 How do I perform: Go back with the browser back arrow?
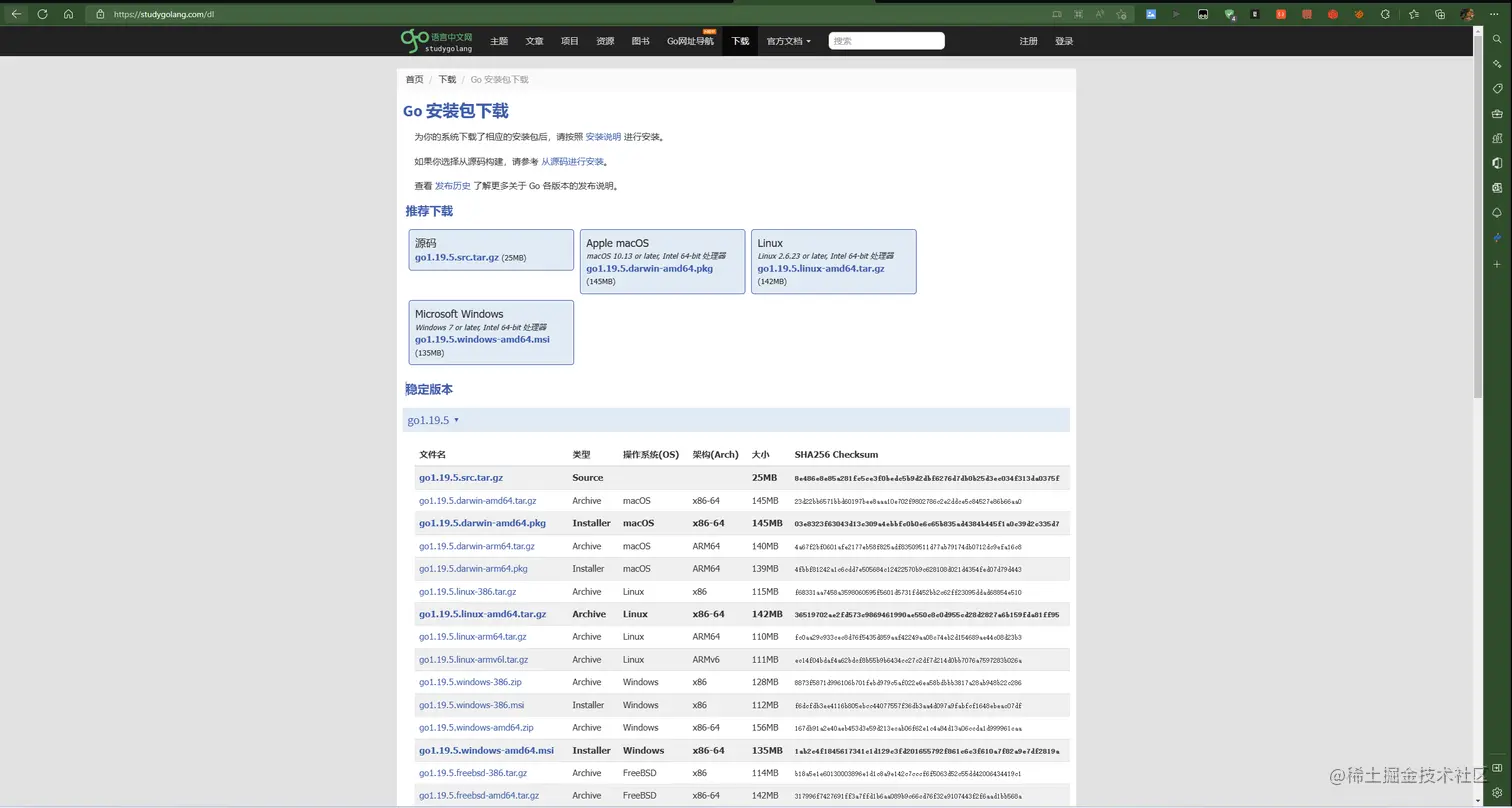[16, 14]
